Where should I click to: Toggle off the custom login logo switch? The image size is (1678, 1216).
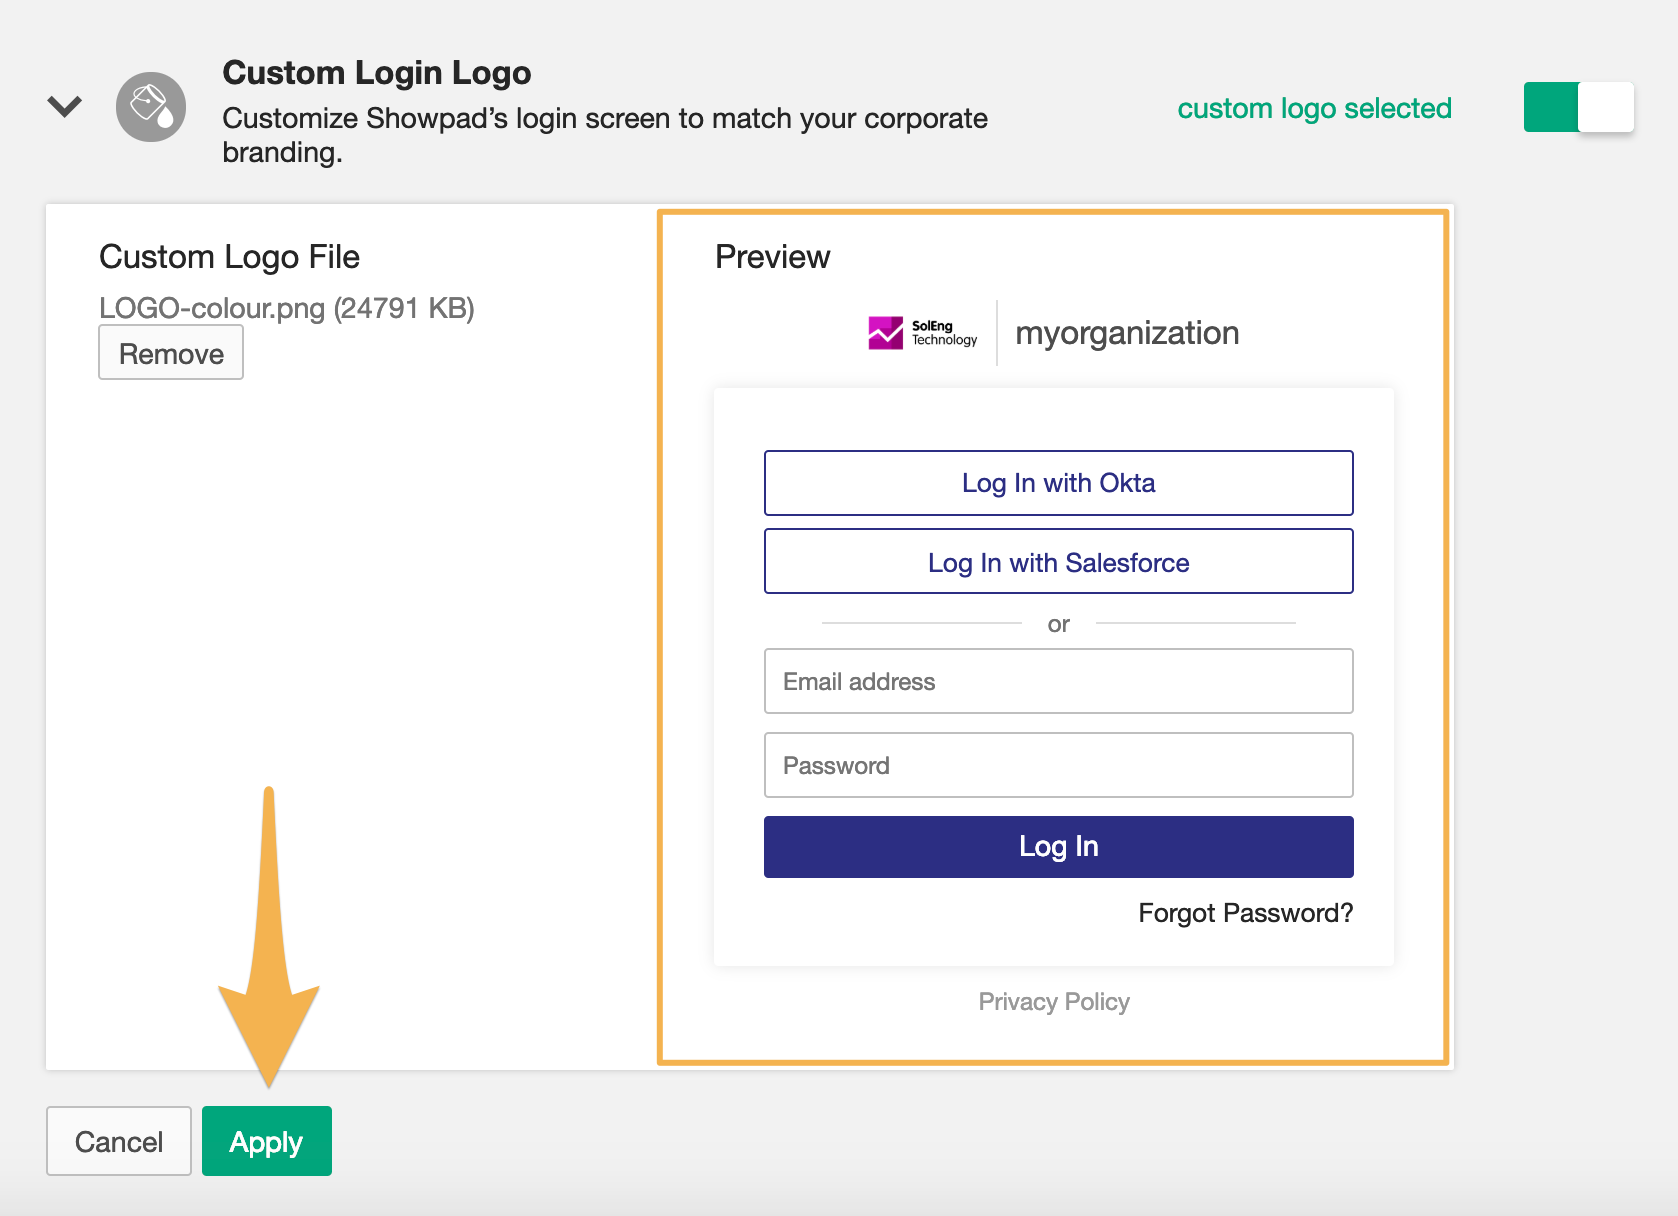[x=1578, y=107]
